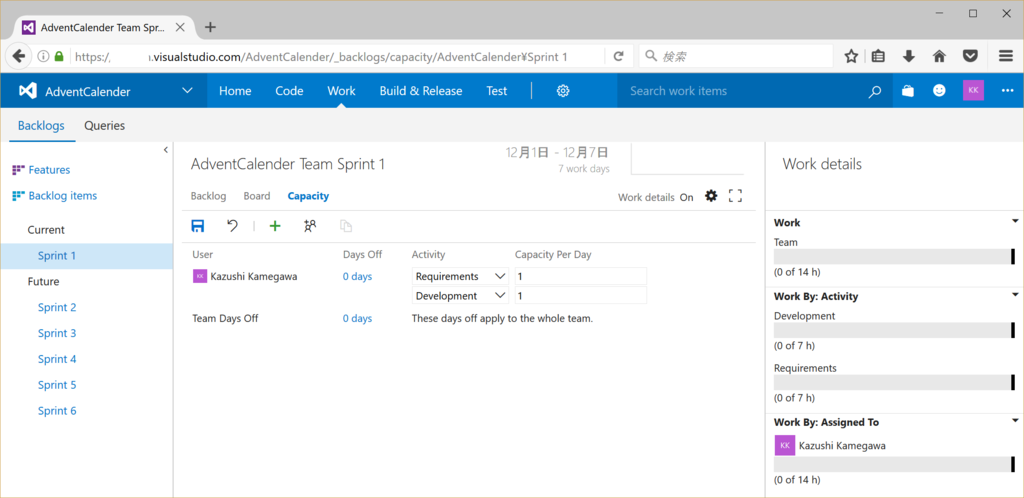Open Sprint 3 in the sidebar

click(57, 333)
